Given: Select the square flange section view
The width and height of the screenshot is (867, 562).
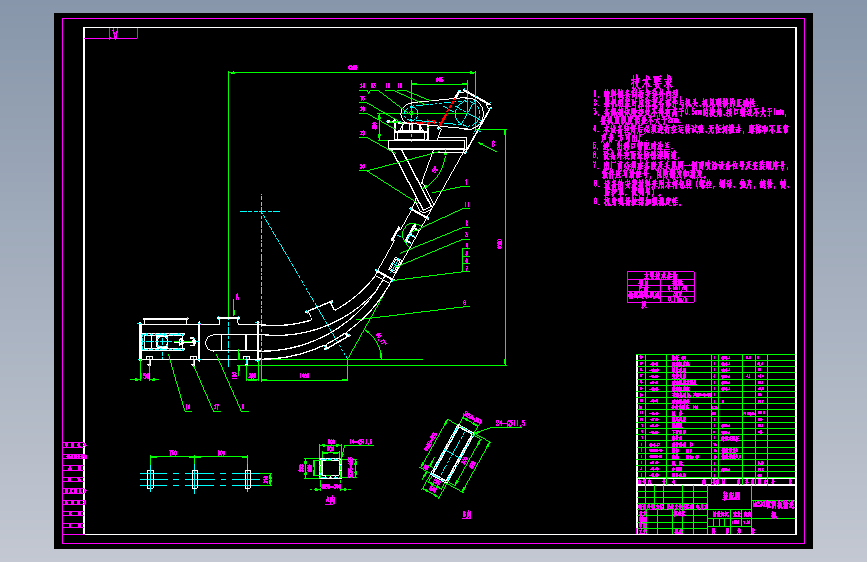Looking at the screenshot, I should tap(330, 467).
